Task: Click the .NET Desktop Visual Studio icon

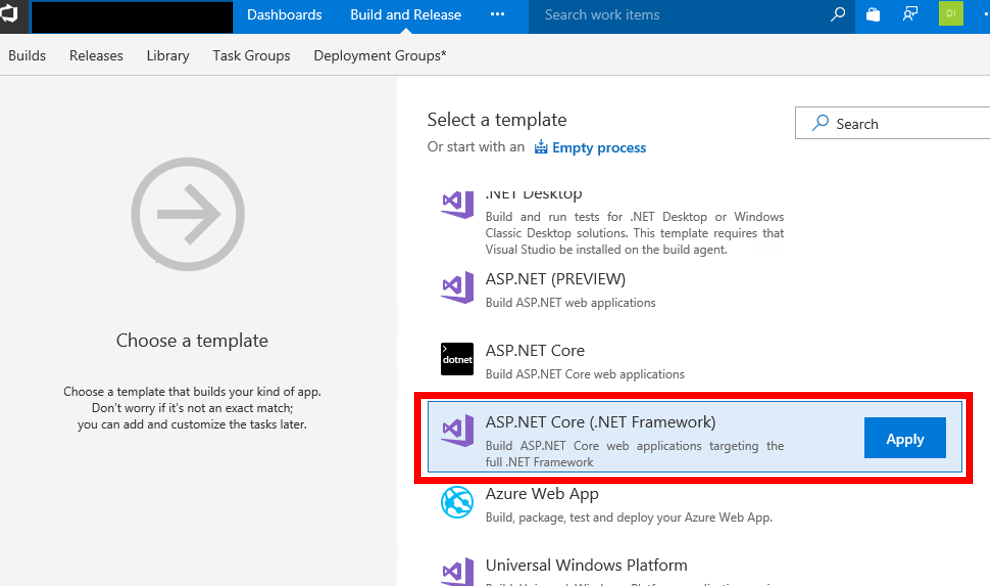Action: pos(457,203)
